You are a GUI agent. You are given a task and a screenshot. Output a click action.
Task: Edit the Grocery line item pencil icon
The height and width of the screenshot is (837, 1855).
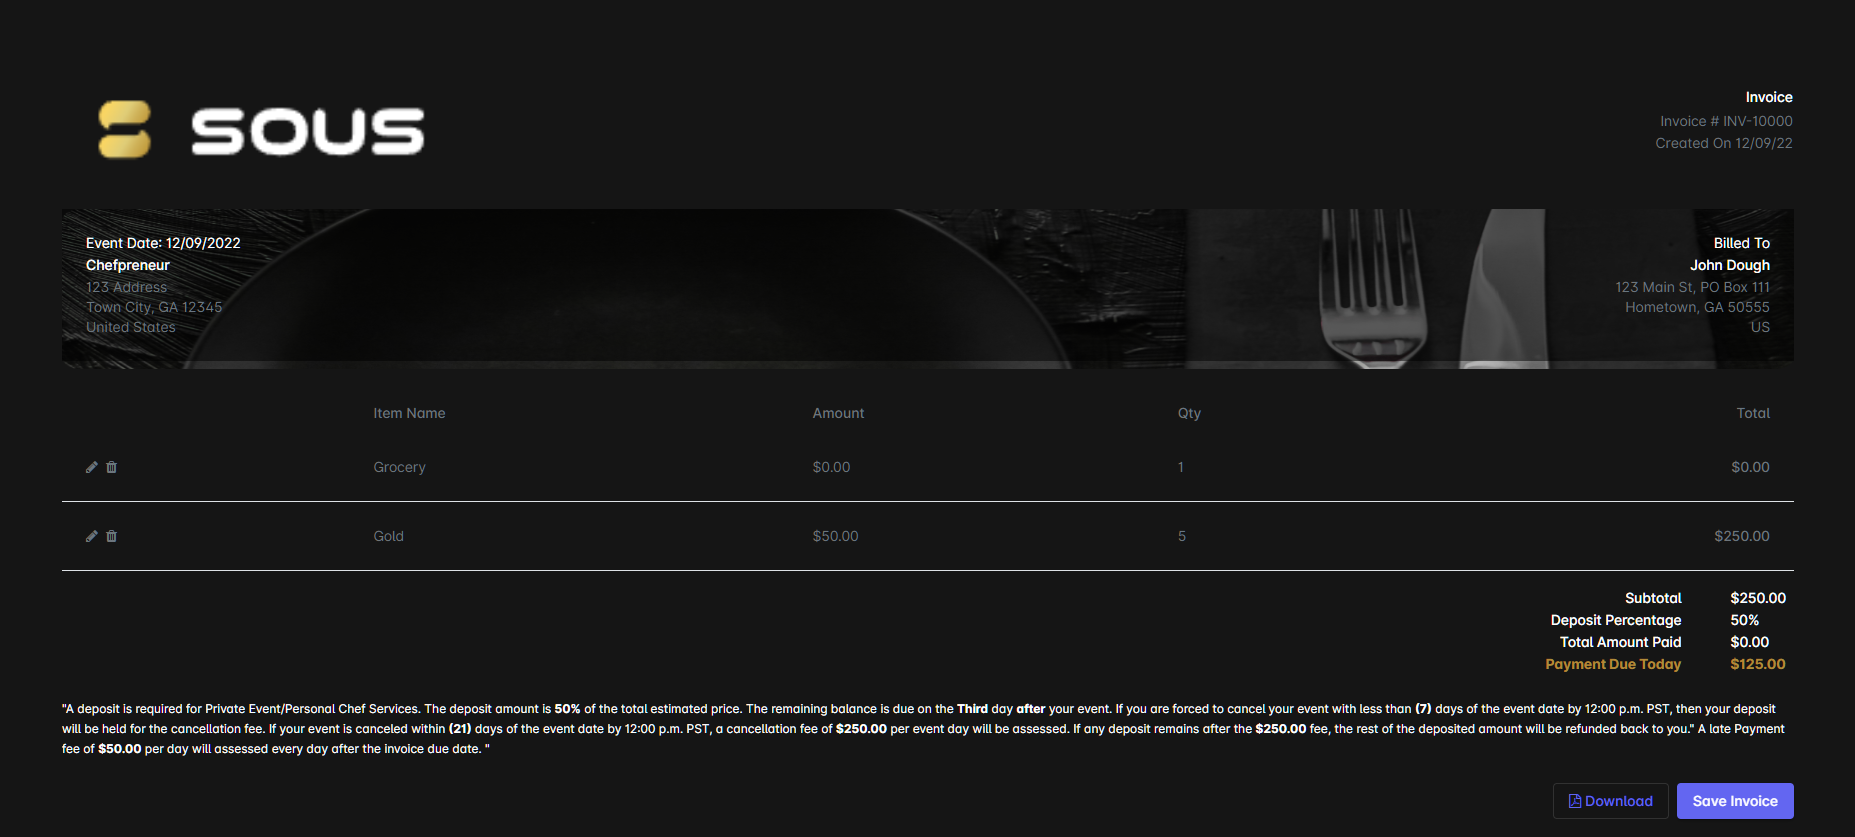coord(91,467)
